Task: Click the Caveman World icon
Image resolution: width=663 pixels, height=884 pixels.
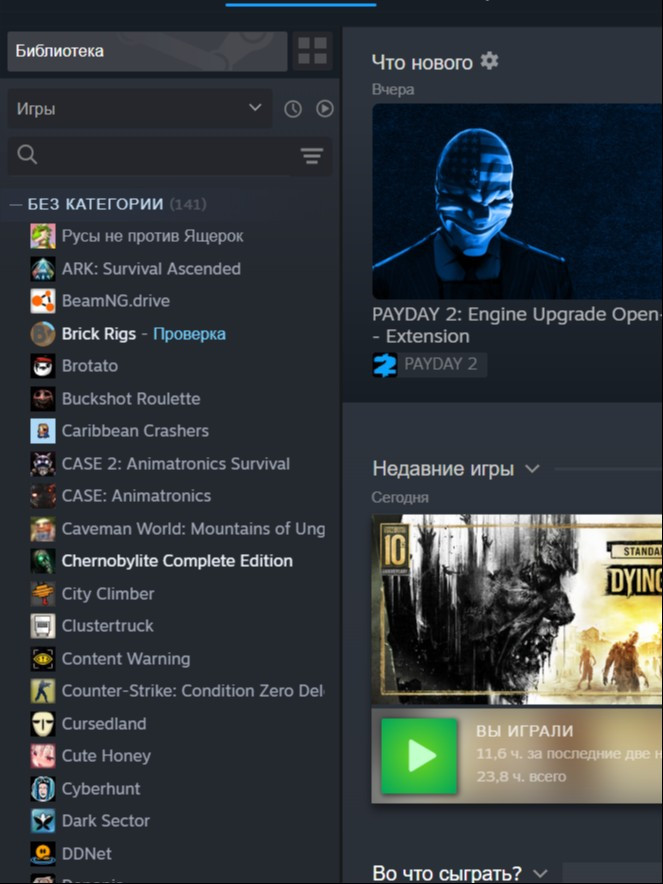Action: click(43, 529)
